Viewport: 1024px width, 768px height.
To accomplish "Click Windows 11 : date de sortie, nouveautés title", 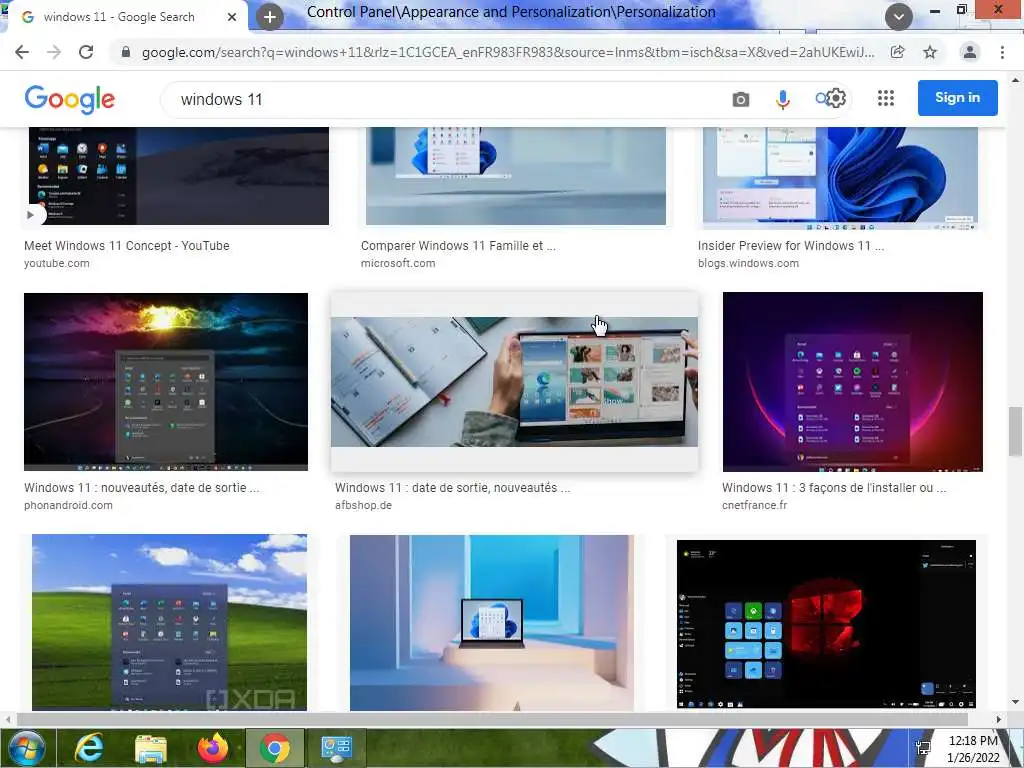I will (453, 488).
